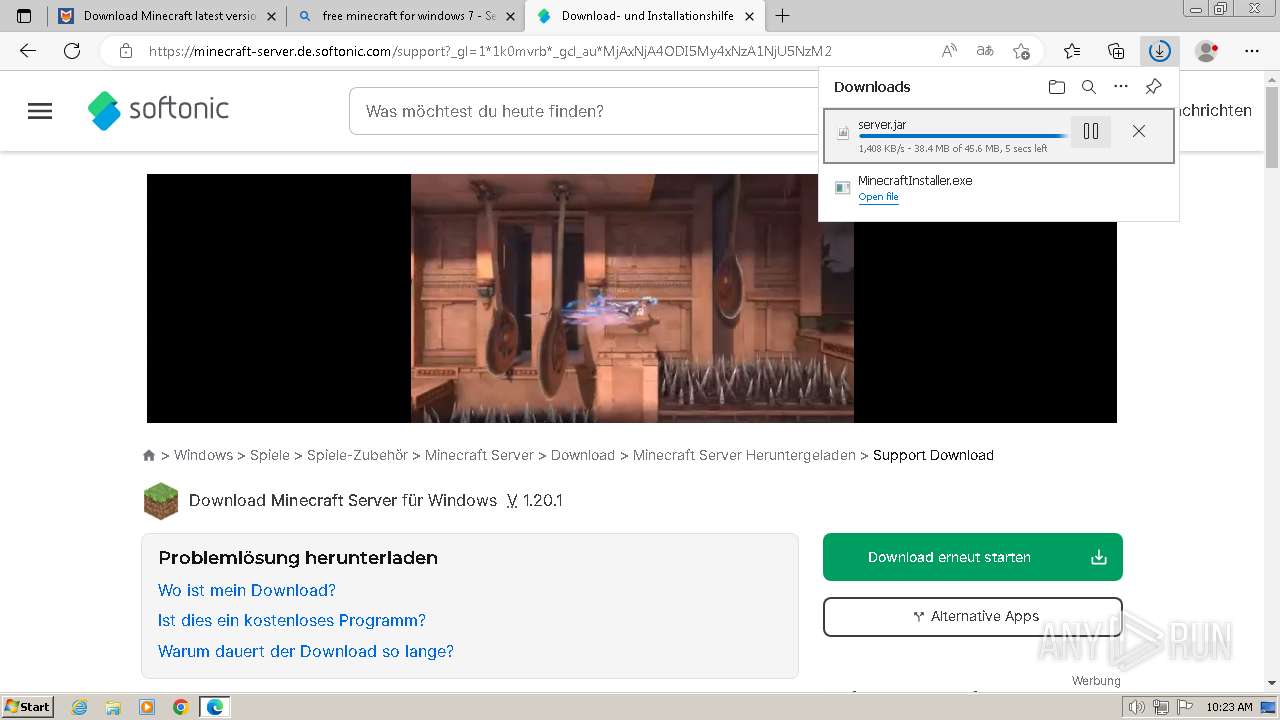
Task: Open more options in Downloads panel
Action: click(1121, 87)
